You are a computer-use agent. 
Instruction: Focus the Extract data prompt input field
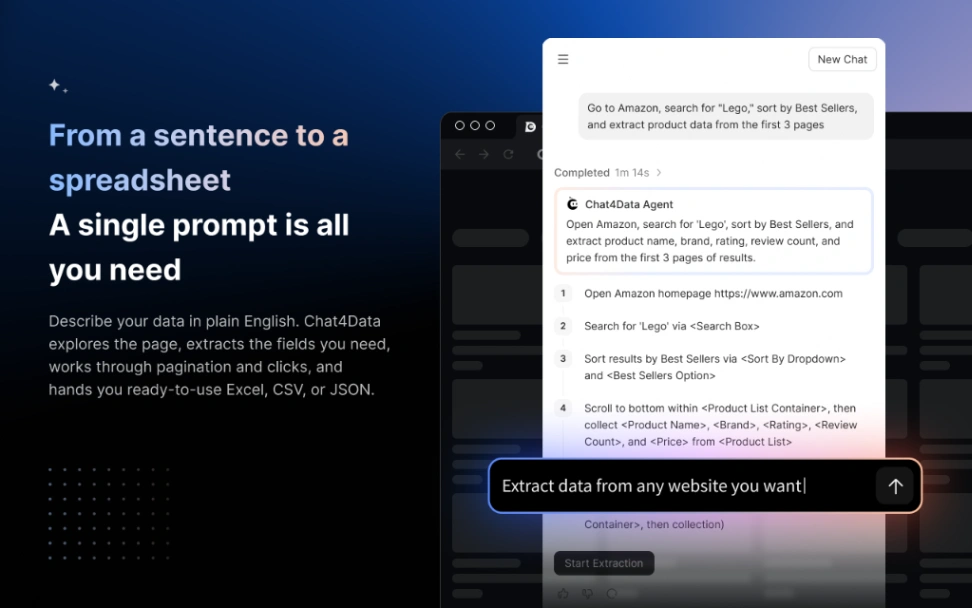click(x=682, y=487)
